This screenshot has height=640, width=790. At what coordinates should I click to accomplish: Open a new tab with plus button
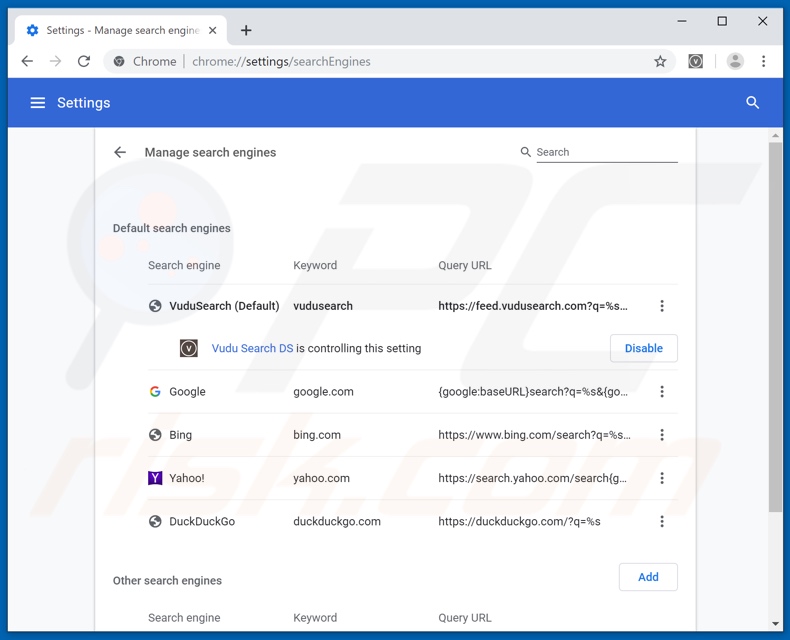(246, 30)
